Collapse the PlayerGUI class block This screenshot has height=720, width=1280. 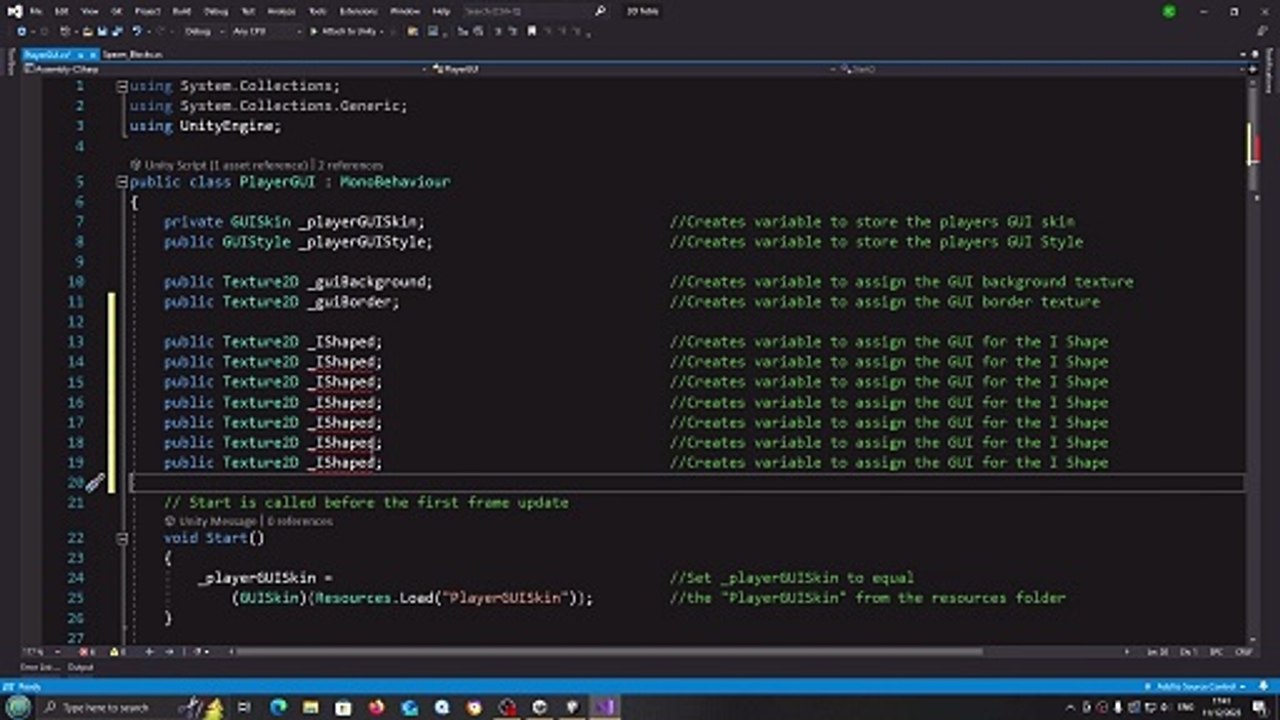(x=122, y=182)
